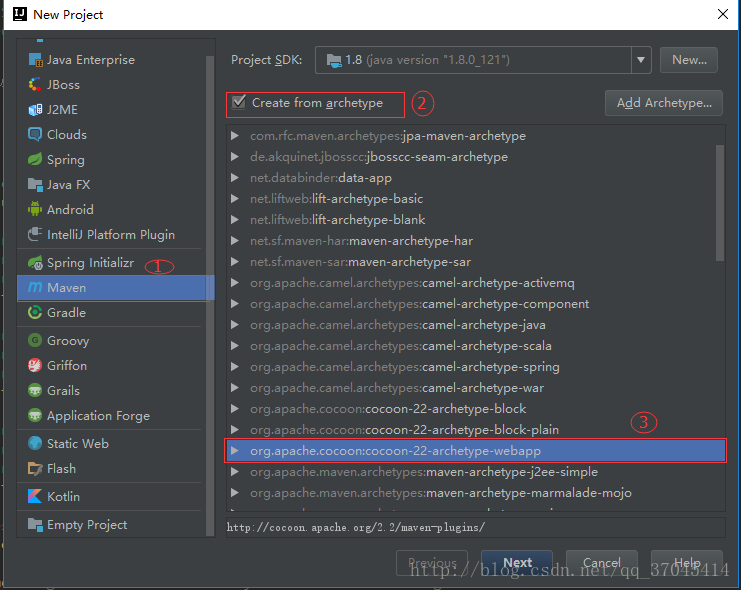Select the Gradle project type

coord(112,312)
